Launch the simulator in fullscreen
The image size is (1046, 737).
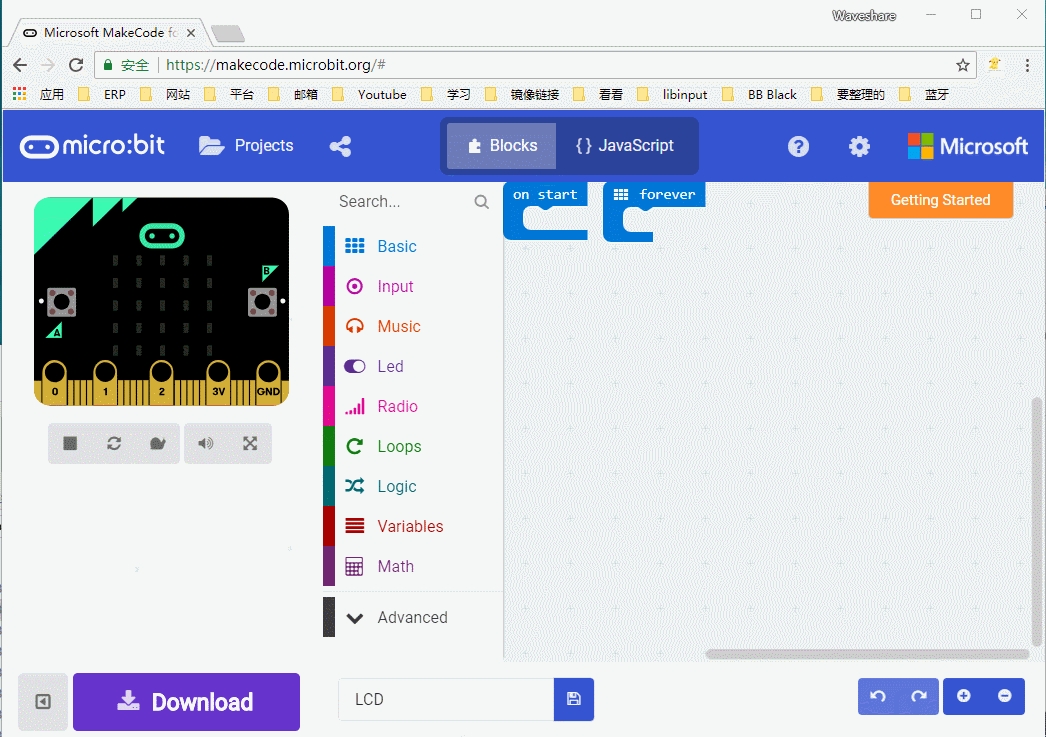tap(250, 444)
